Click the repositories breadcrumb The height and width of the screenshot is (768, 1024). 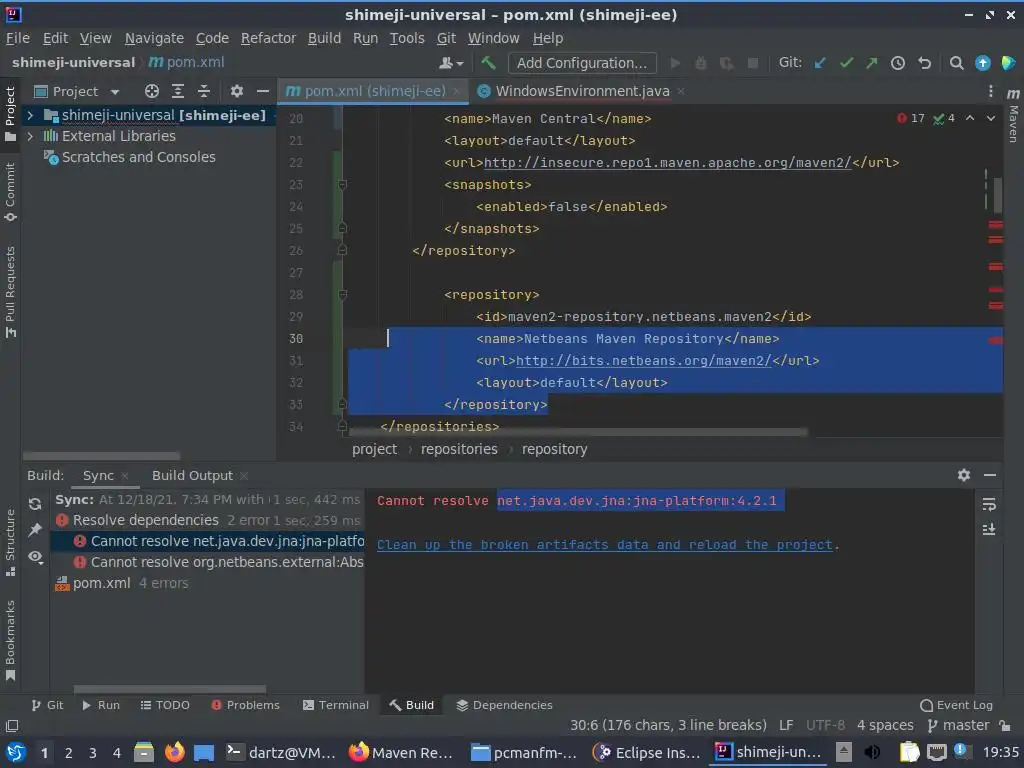point(459,449)
